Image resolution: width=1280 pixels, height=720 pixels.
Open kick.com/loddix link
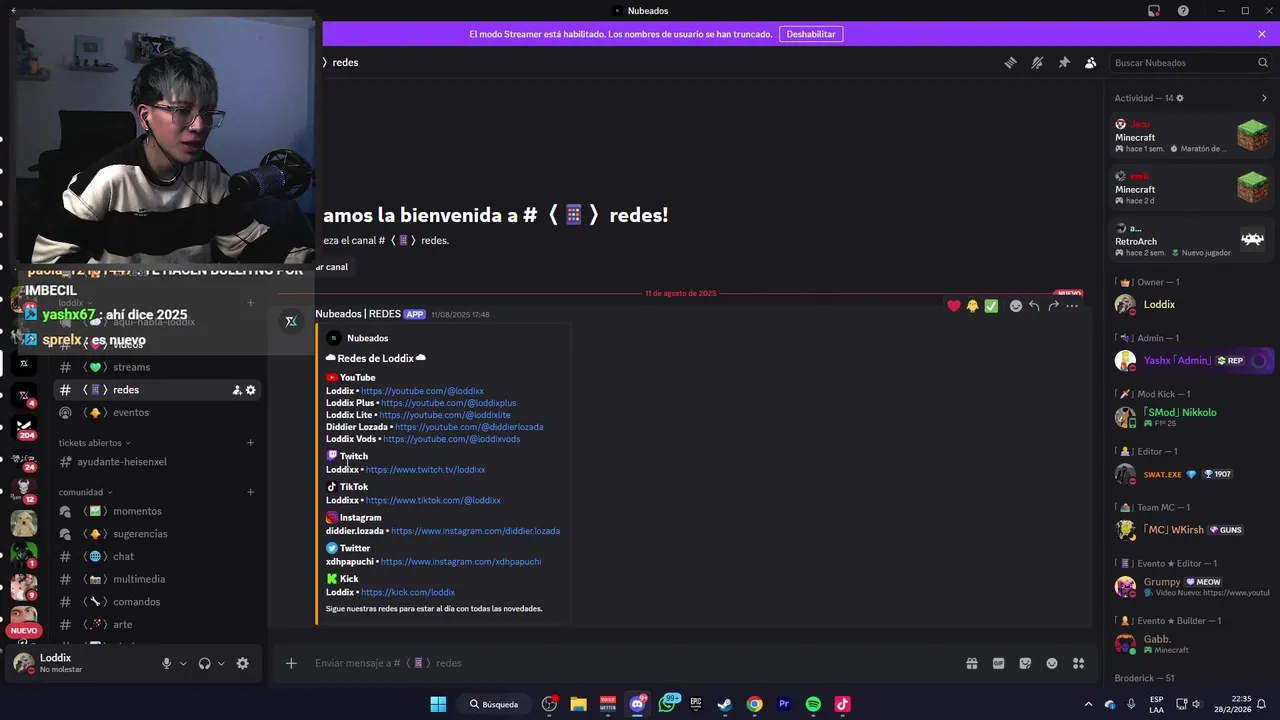[407, 593]
